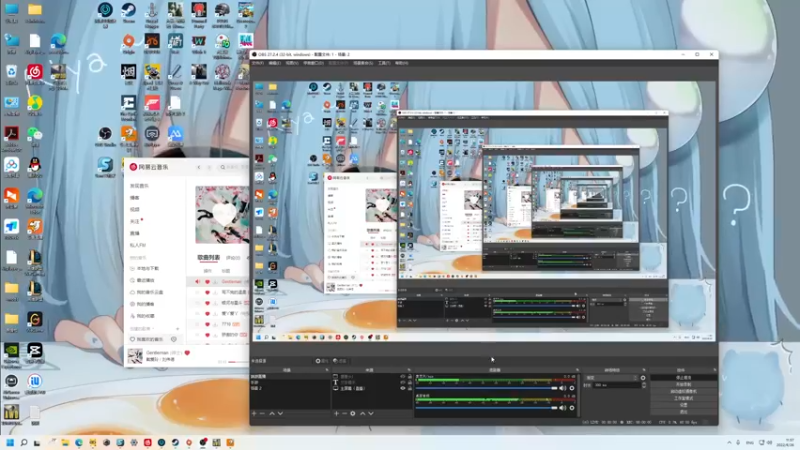Mute the first audio mixer channel
This screenshot has width=800, height=450.
pyautogui.click(x=563, y=388)
